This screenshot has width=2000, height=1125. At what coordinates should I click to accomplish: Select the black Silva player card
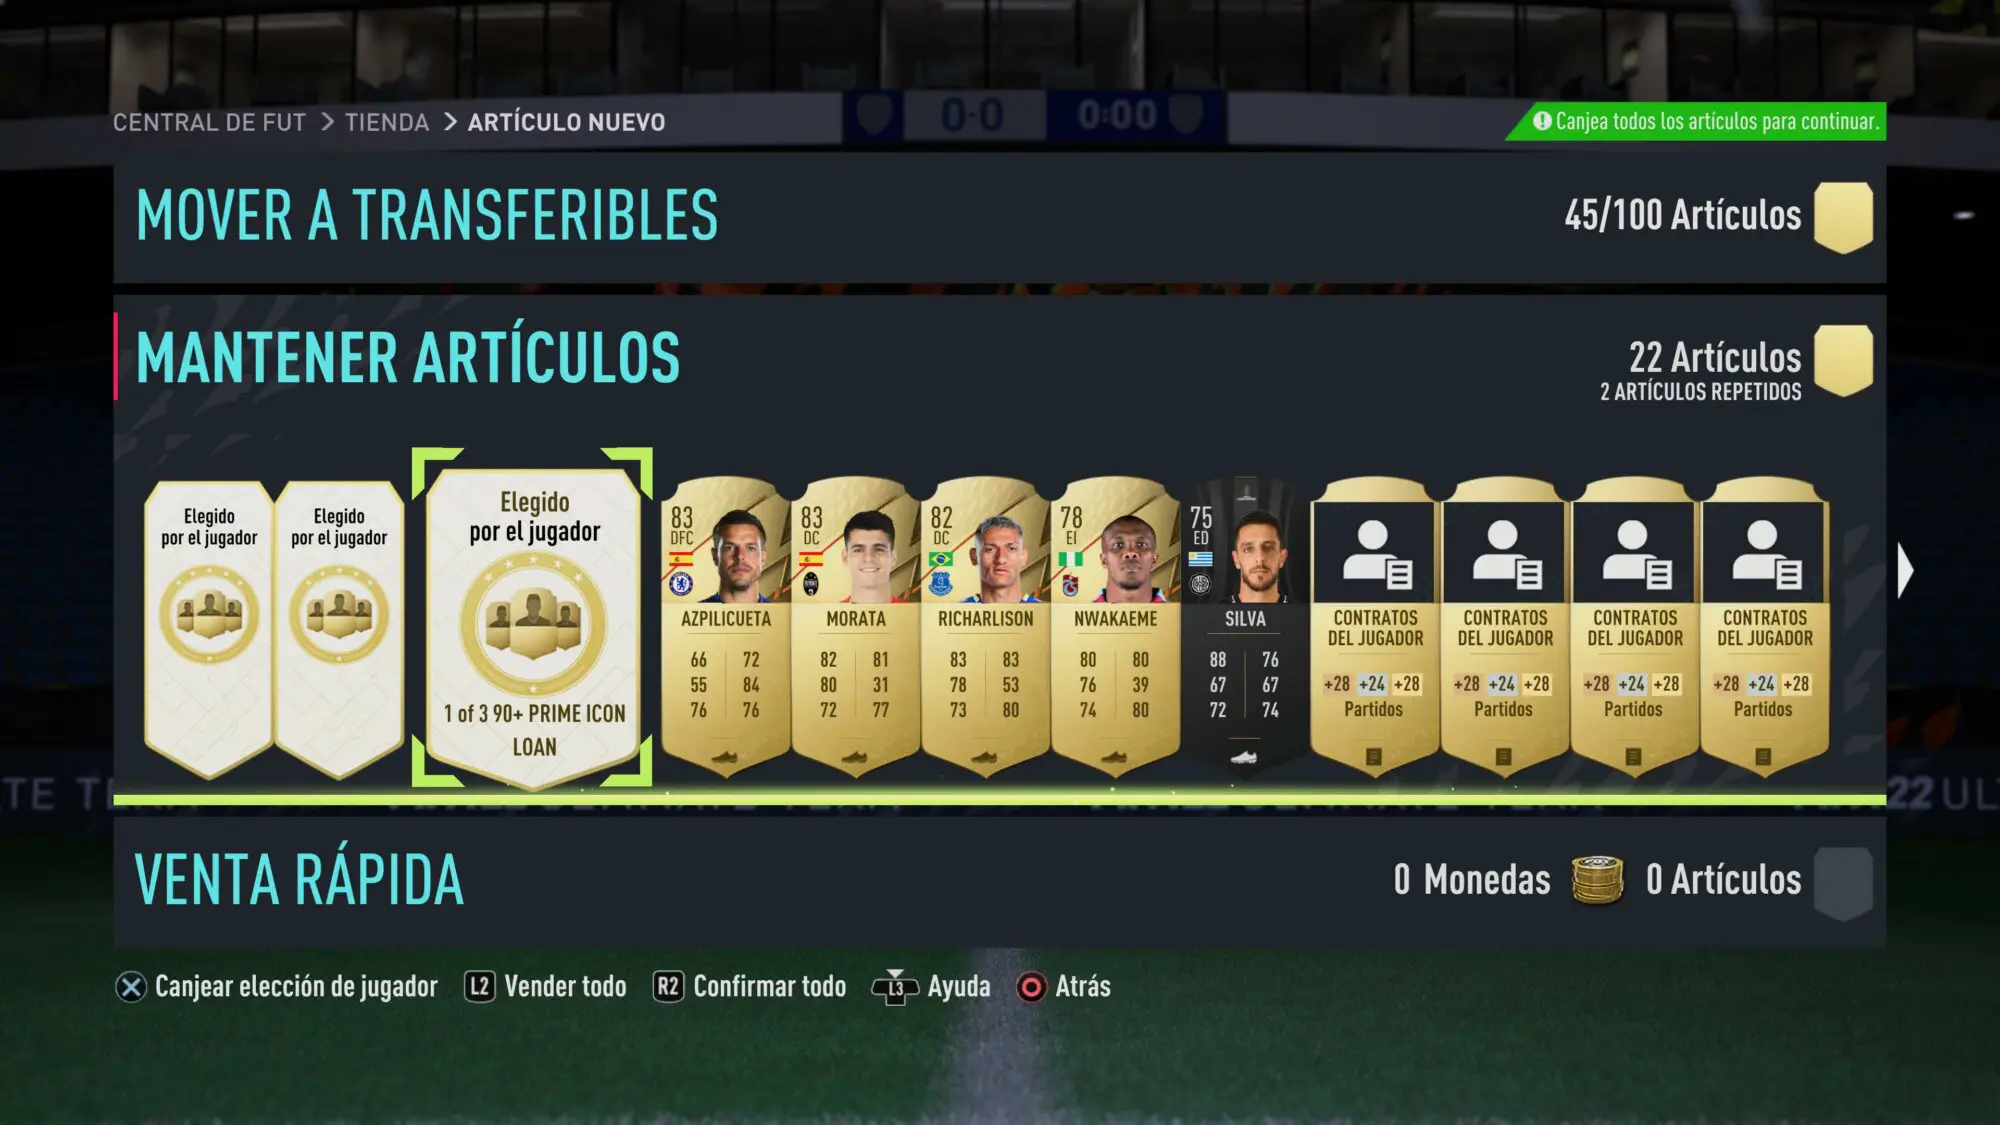pos(1245,626)
